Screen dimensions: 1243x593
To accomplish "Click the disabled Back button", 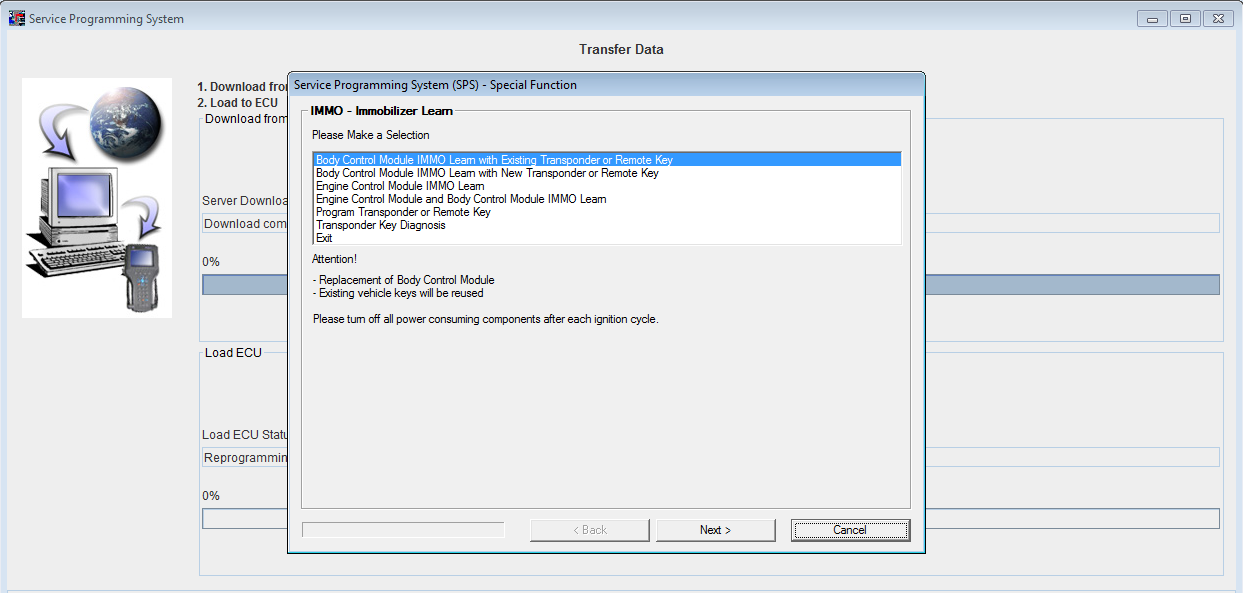I will pyautogui.click(x=589, y=530).
